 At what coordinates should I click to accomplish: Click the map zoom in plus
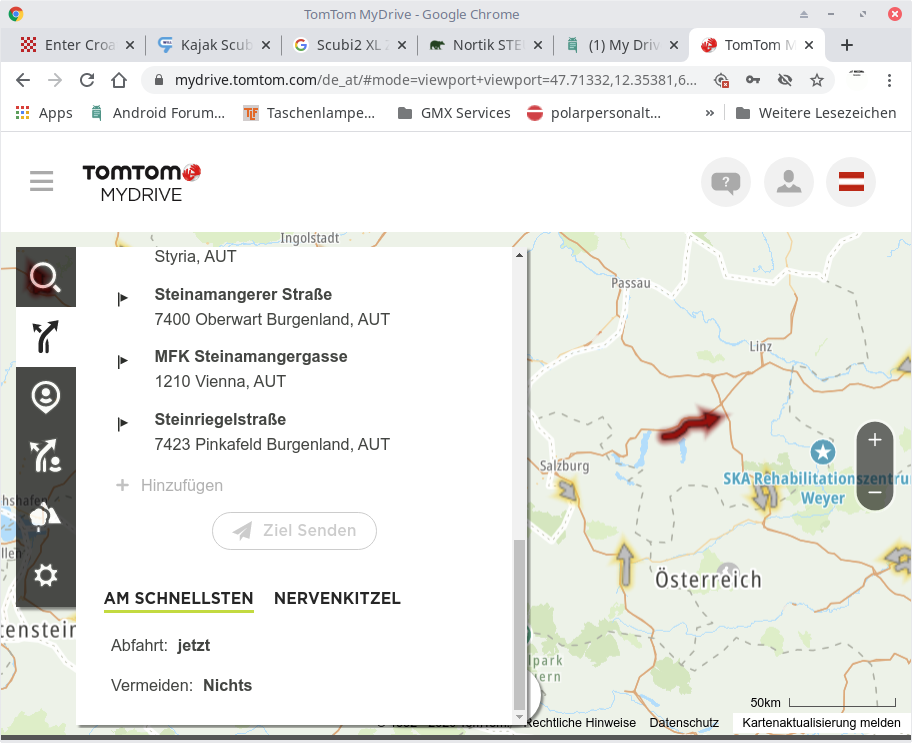(x=875, y=440)
